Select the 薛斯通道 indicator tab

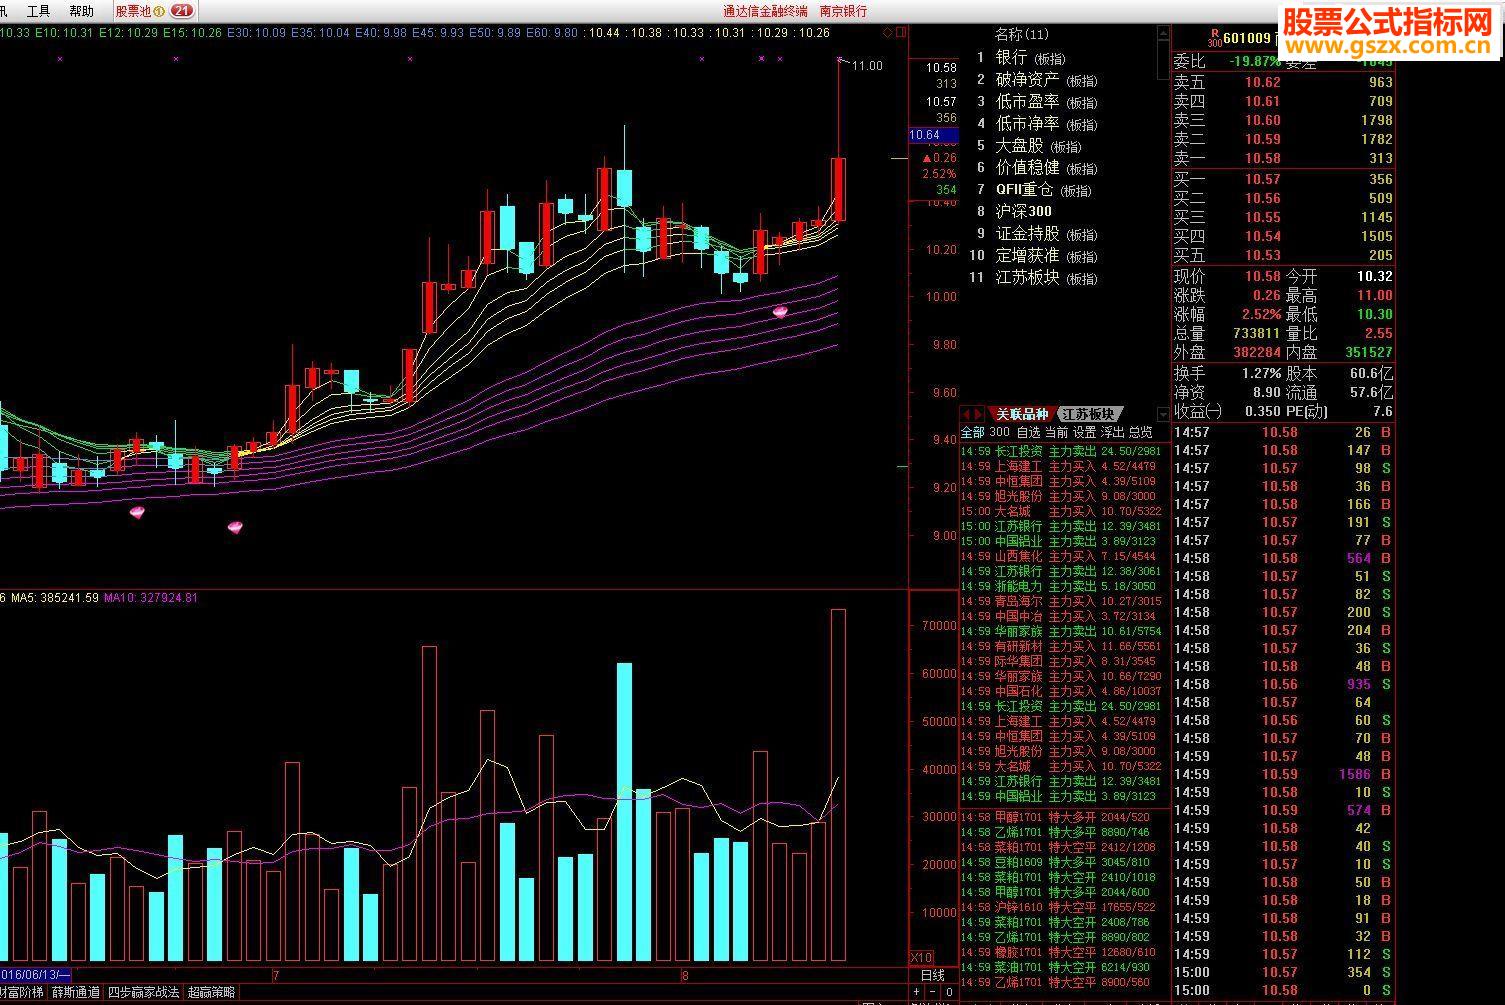pos(76,992)
